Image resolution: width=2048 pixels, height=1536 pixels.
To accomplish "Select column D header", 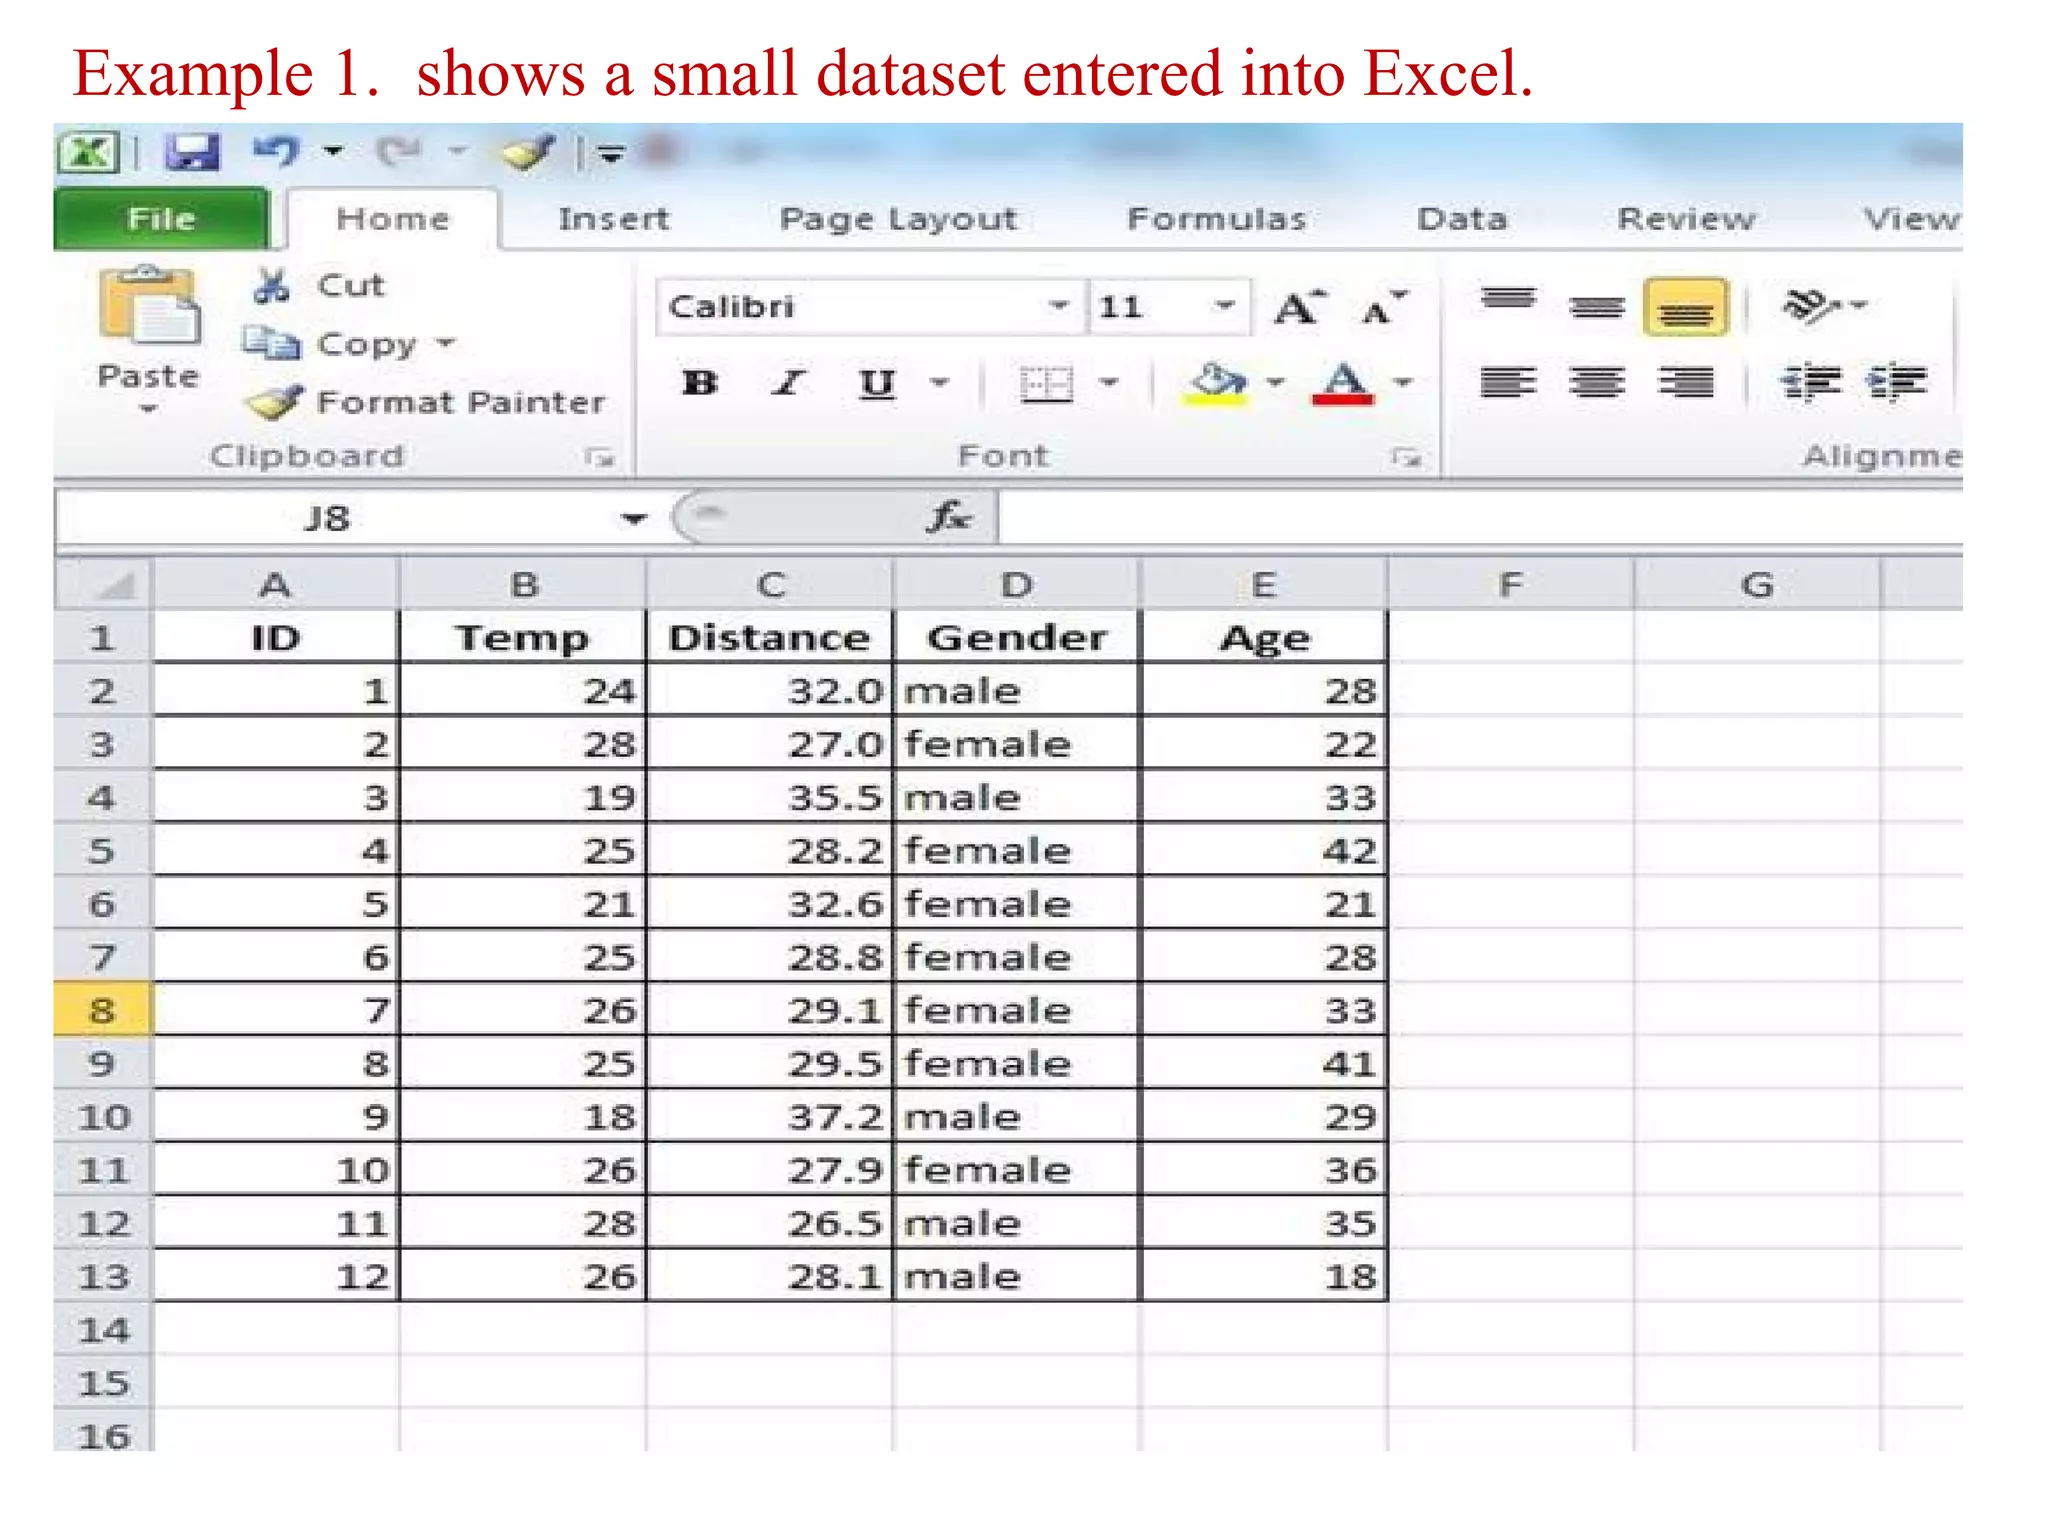I will [x=1016, y=585].
